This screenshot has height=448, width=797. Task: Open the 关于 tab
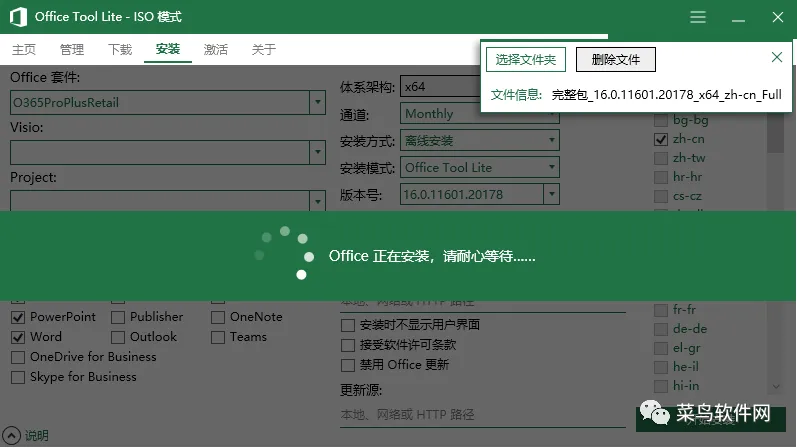point(264,49)
